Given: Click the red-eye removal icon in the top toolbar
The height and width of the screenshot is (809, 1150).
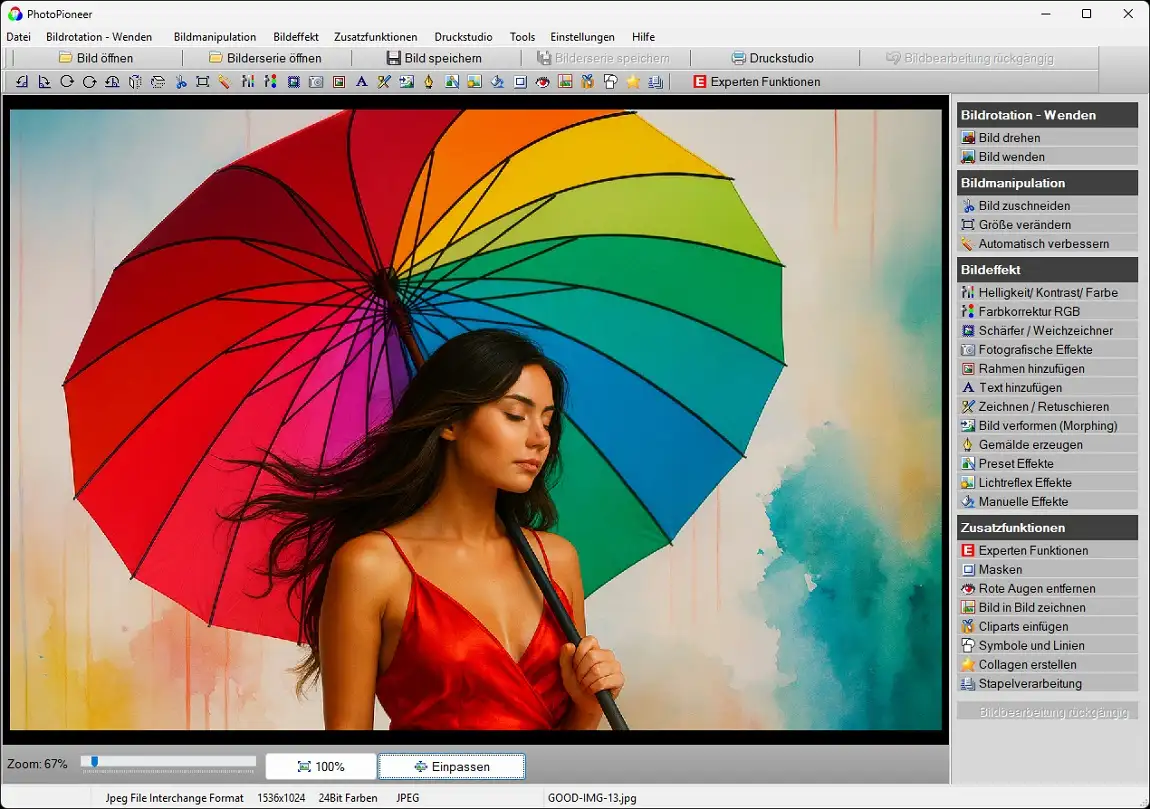Looking at the screenshot, I should tap(542, 82).
